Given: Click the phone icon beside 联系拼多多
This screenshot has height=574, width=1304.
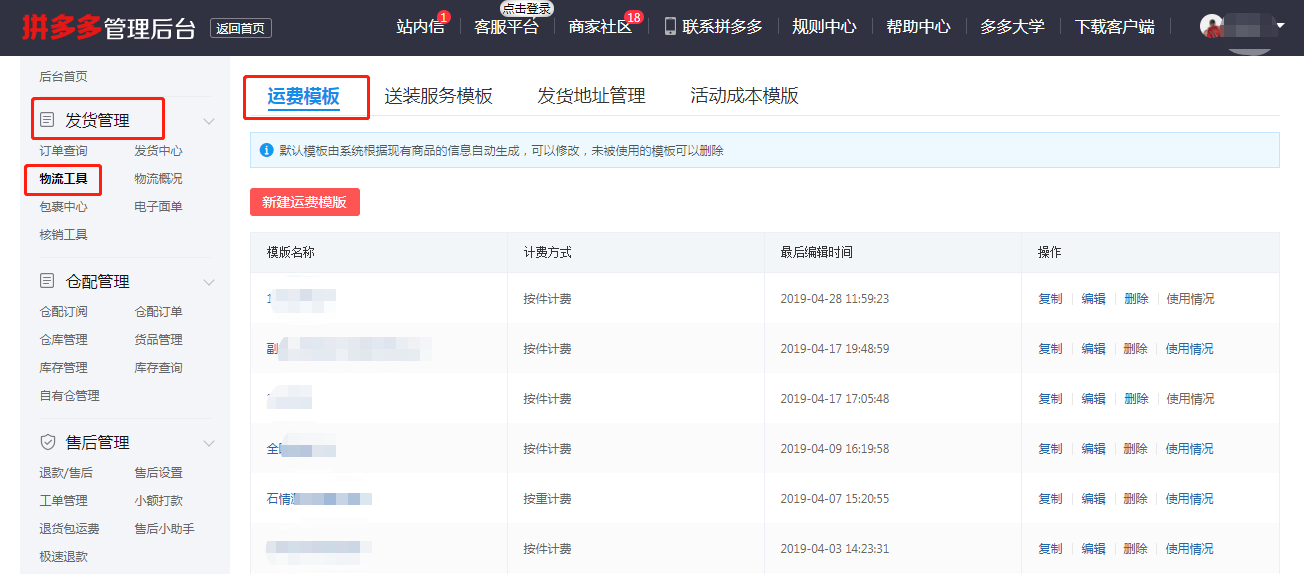Looking at the screenshot, I should click(x=670, y=26).
